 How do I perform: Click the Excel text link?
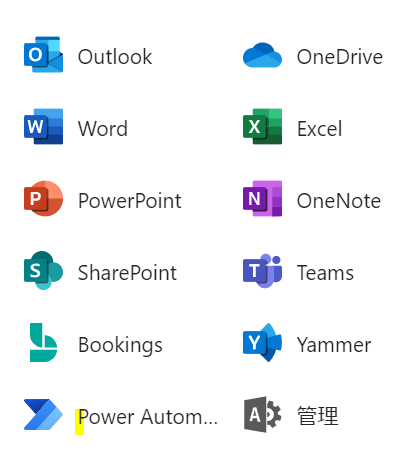pos(319,129)
